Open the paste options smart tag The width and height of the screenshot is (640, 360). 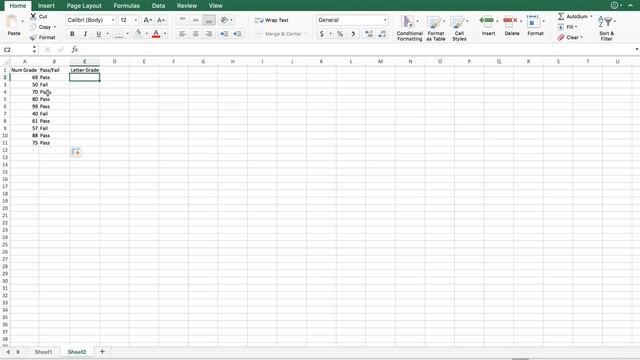(76, 152)
